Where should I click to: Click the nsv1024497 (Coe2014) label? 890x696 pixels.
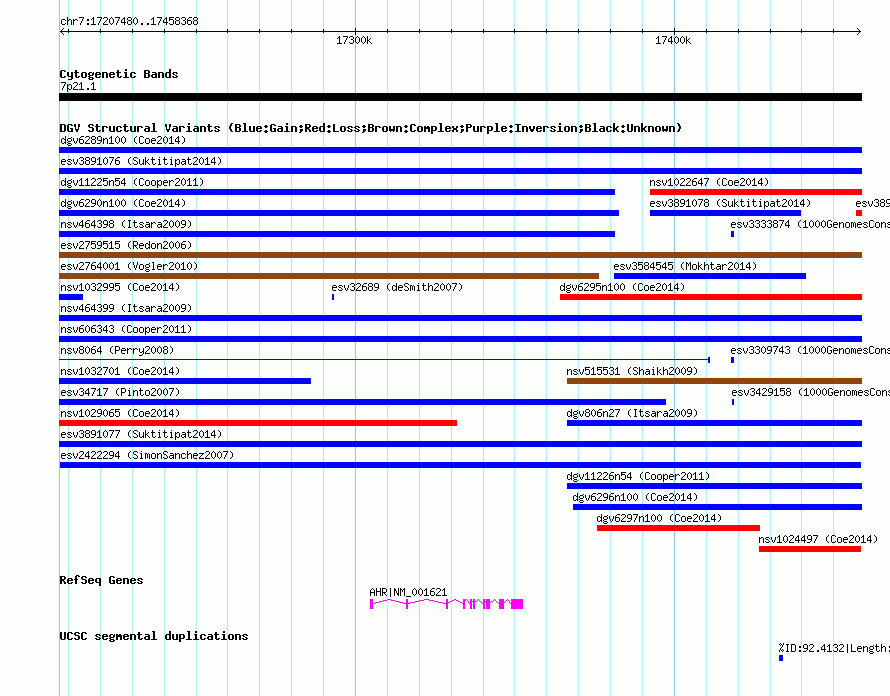point(818,539)
